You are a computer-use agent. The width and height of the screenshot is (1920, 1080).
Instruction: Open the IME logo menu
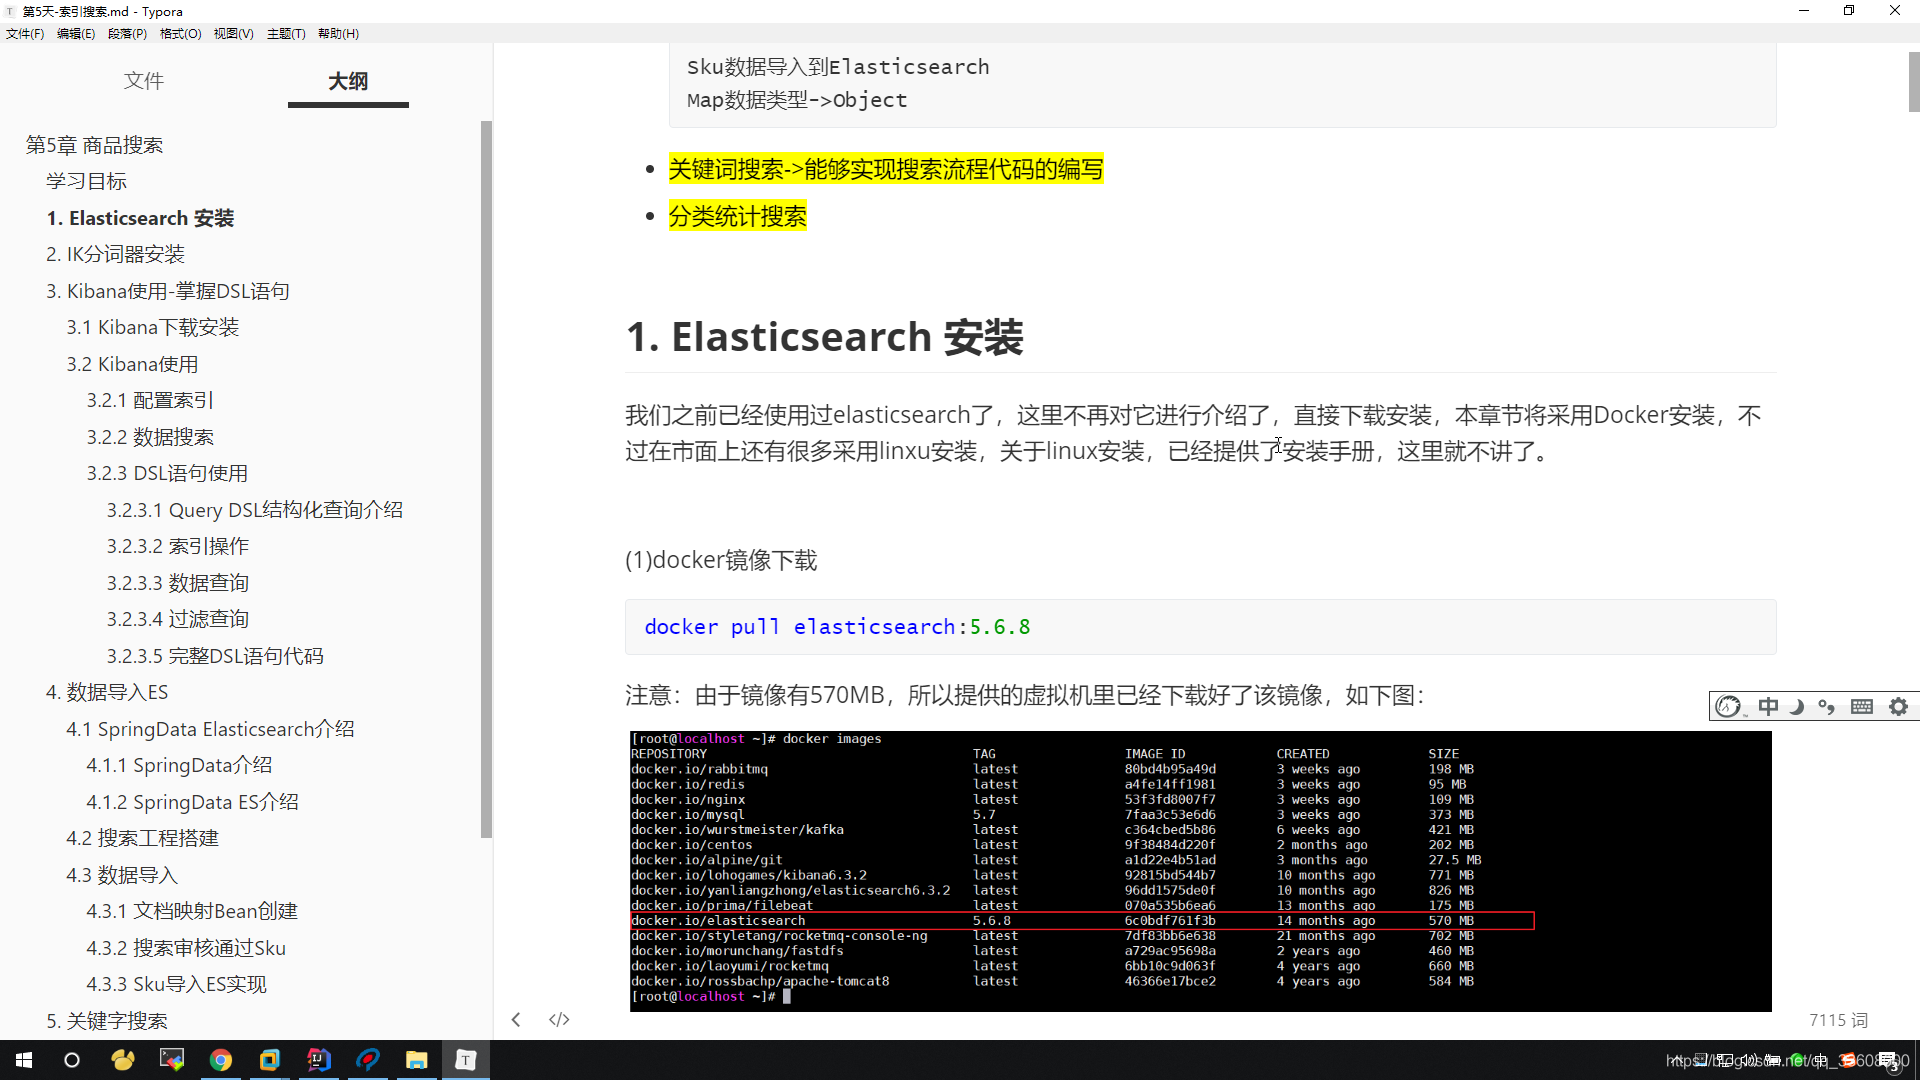click(1728, 707)
